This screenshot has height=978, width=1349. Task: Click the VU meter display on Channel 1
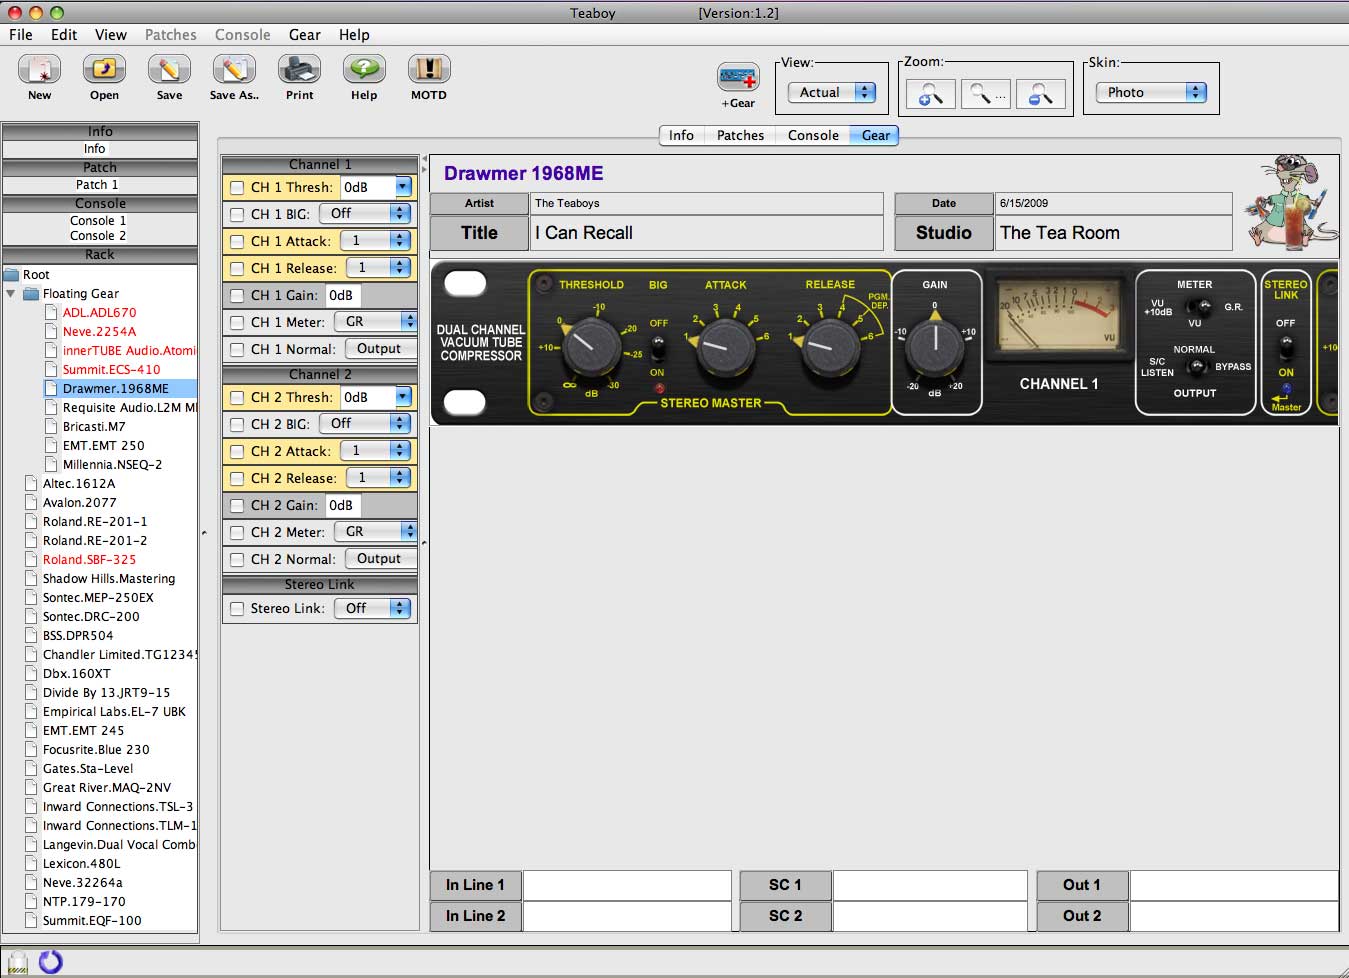pyautogui.click(x=1059, y=315)
